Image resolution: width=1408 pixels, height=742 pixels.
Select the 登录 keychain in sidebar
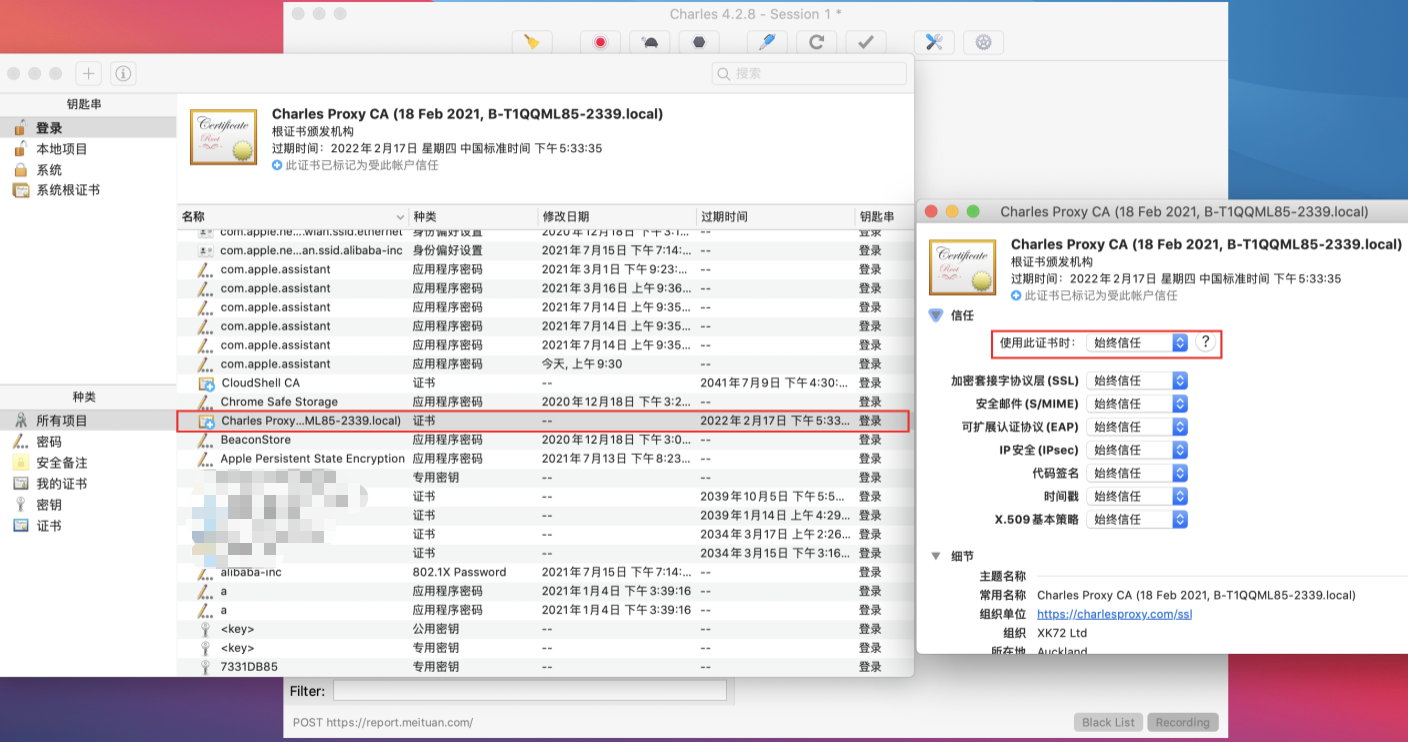88,128
